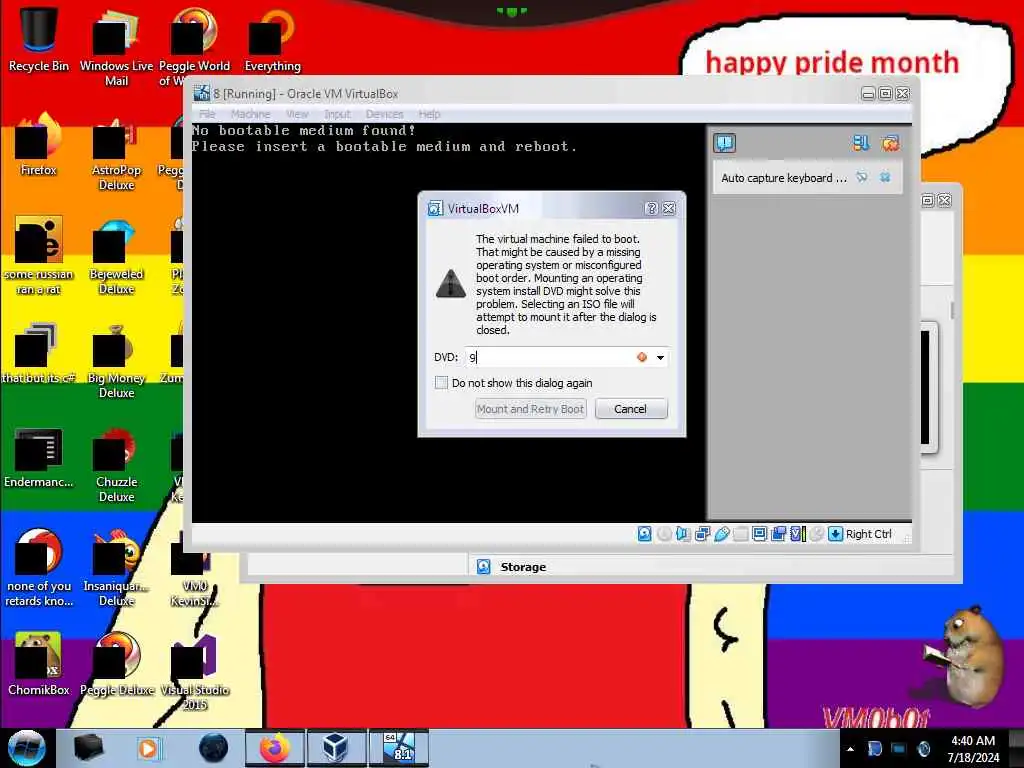This screenshot has height=768, width=1024.
Task: Dismiss the Auto capture keyboard notification
Action: click(x=885, y=177)
